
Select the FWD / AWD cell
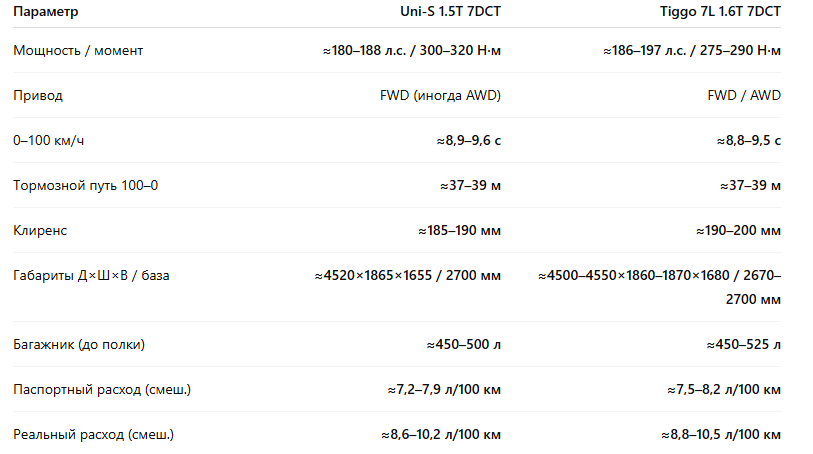[744, 95]
